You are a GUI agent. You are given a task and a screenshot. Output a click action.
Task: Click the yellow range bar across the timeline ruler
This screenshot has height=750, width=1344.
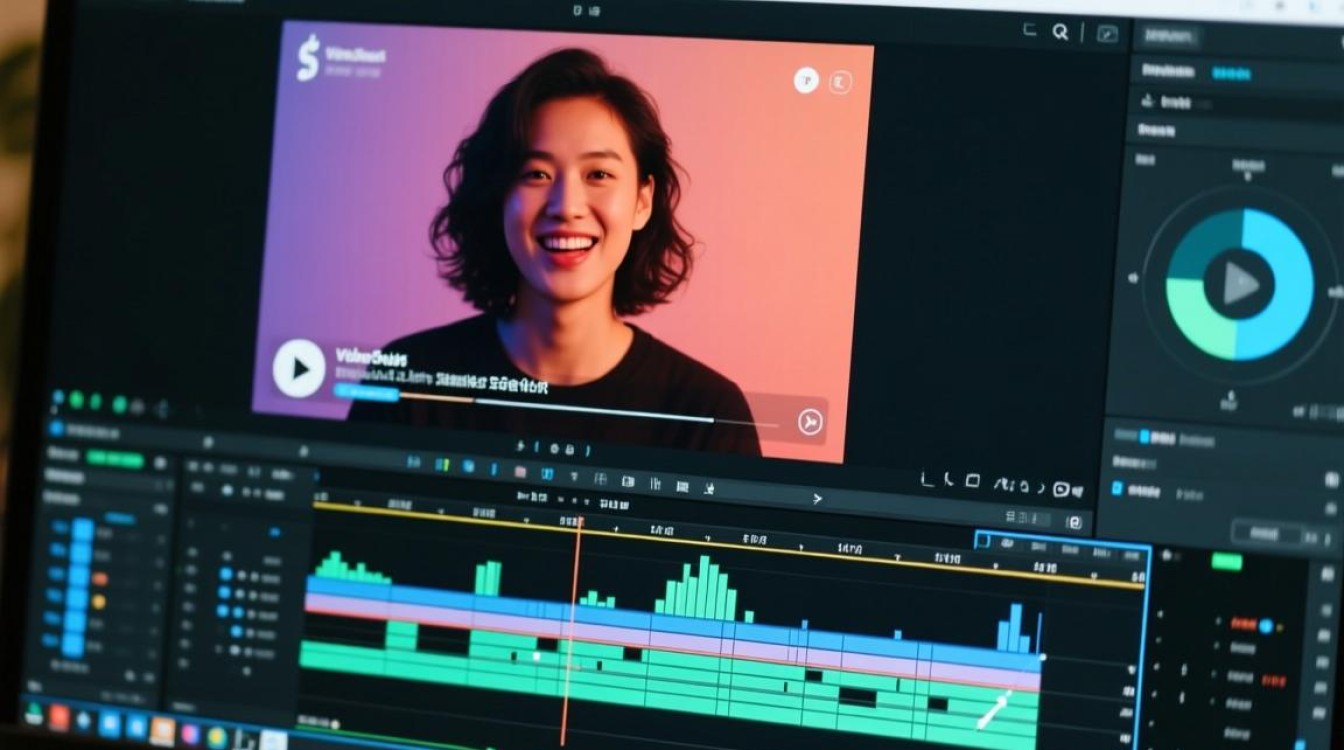[x=730, y=545]
